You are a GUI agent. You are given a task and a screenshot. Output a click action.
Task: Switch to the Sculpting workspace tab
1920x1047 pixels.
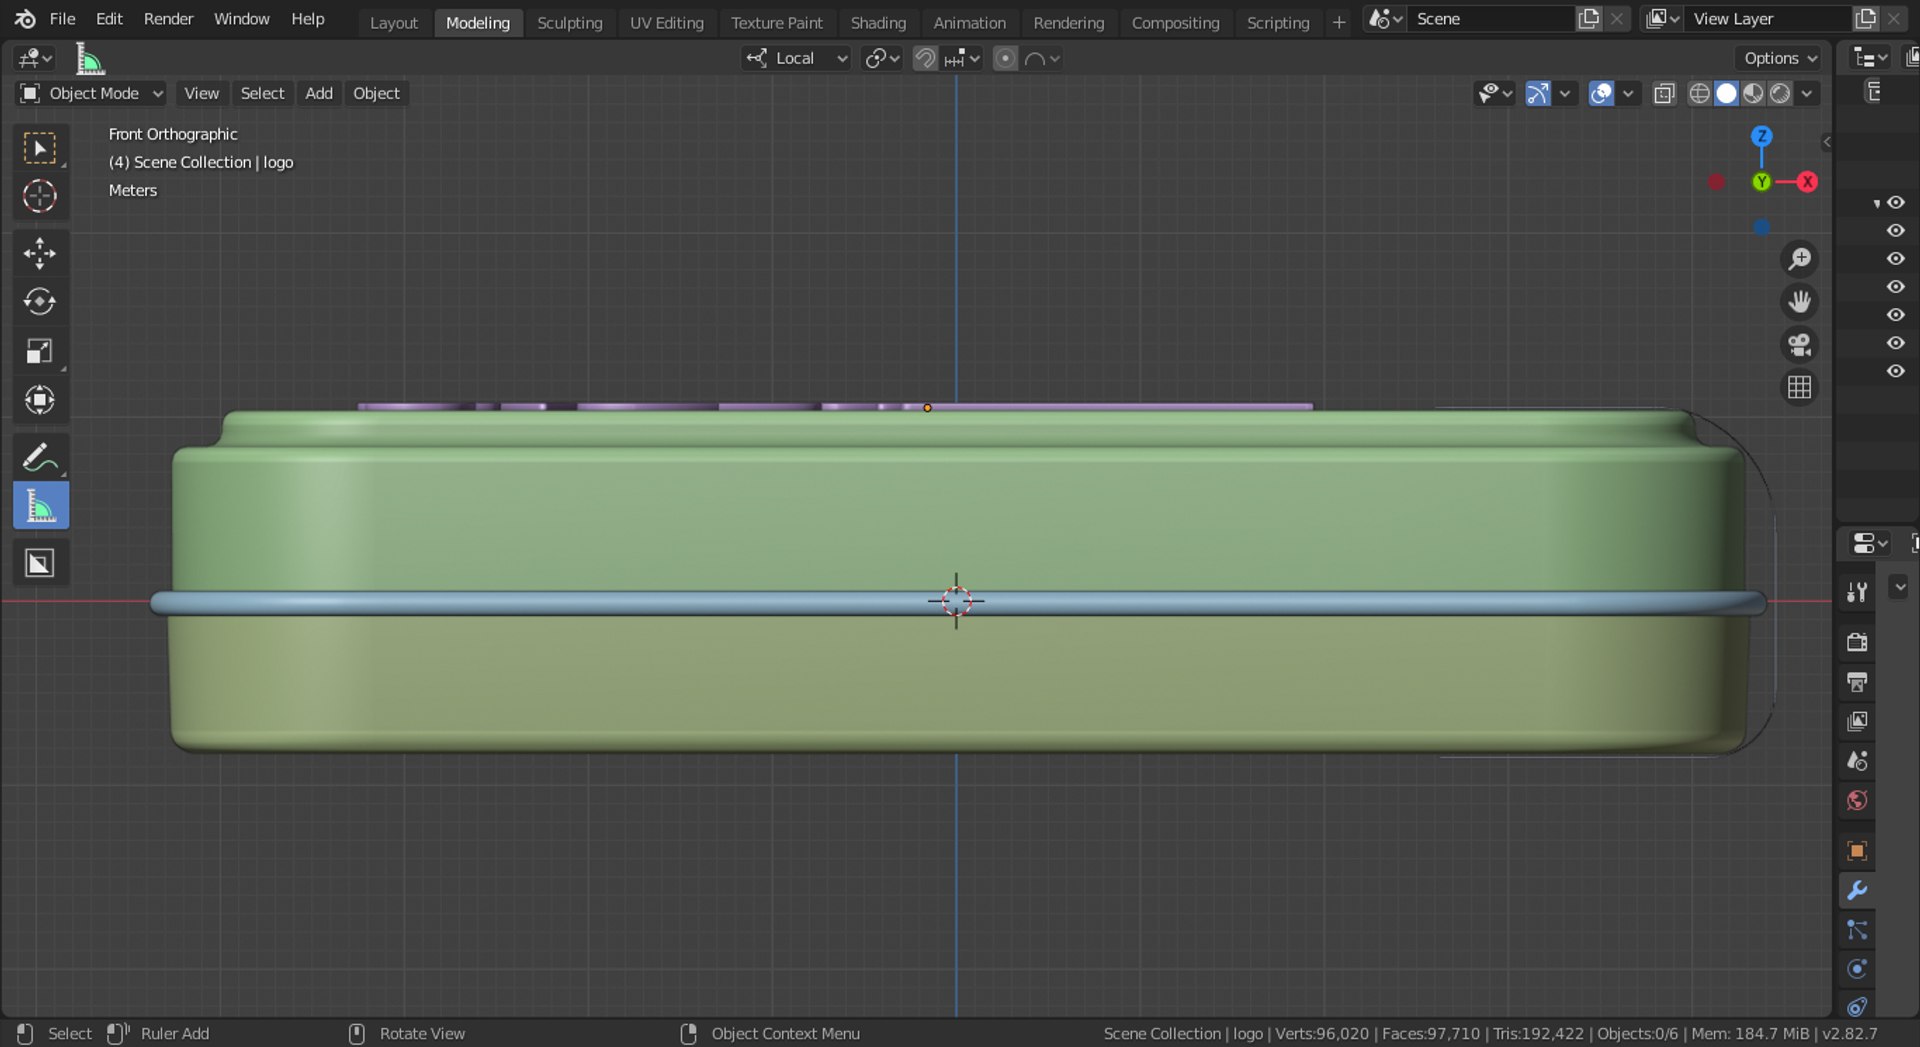(x=569, y=22)
